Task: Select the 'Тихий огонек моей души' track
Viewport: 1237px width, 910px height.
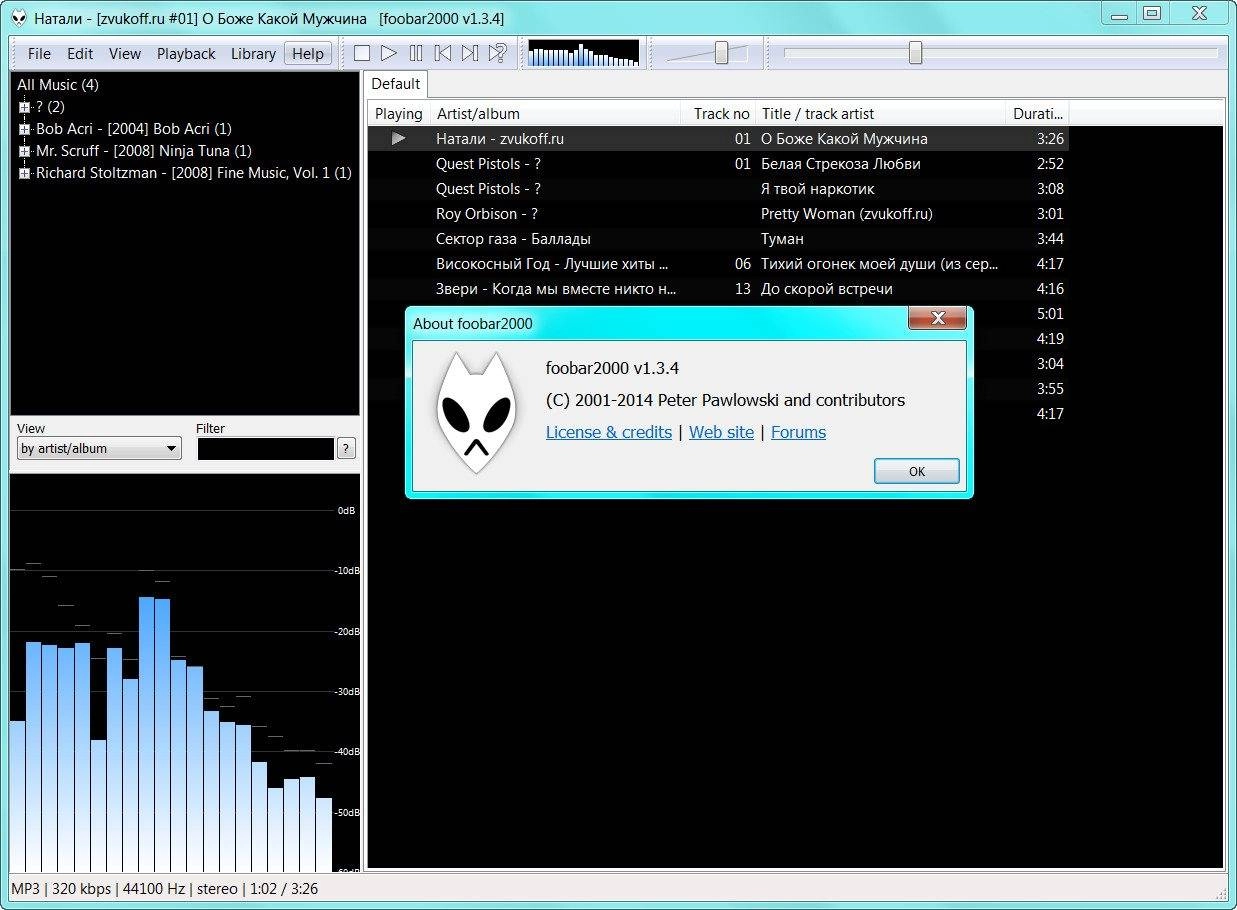Action: point(718,264)
